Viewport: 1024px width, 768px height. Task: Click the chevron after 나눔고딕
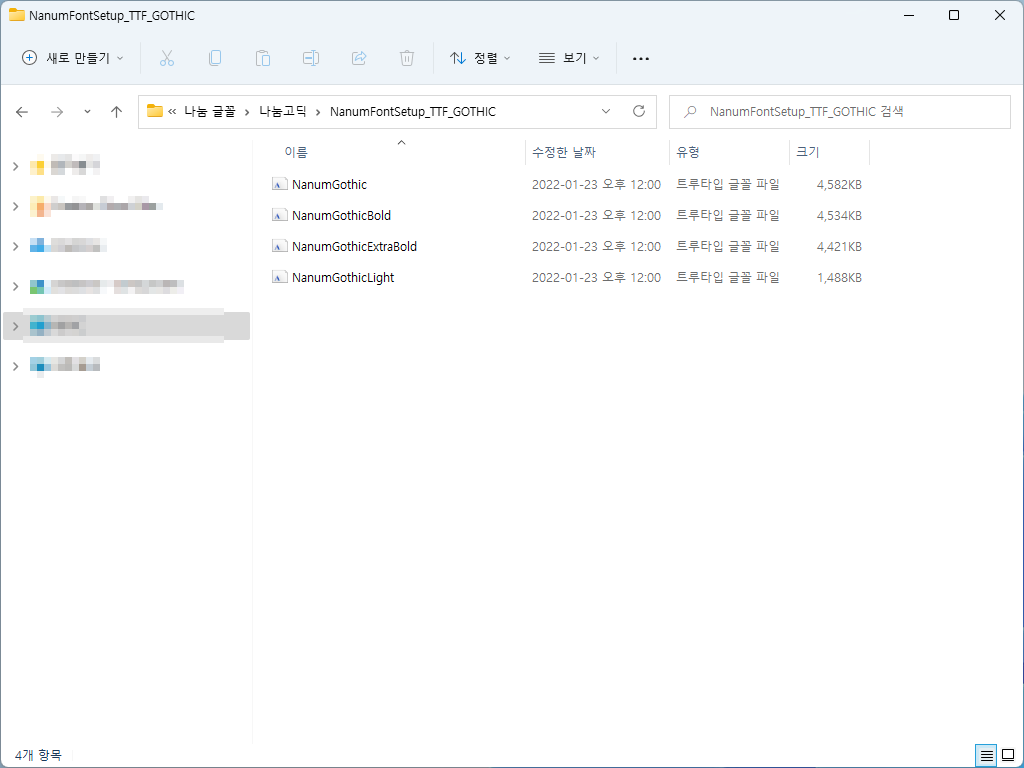click(318, 112)
